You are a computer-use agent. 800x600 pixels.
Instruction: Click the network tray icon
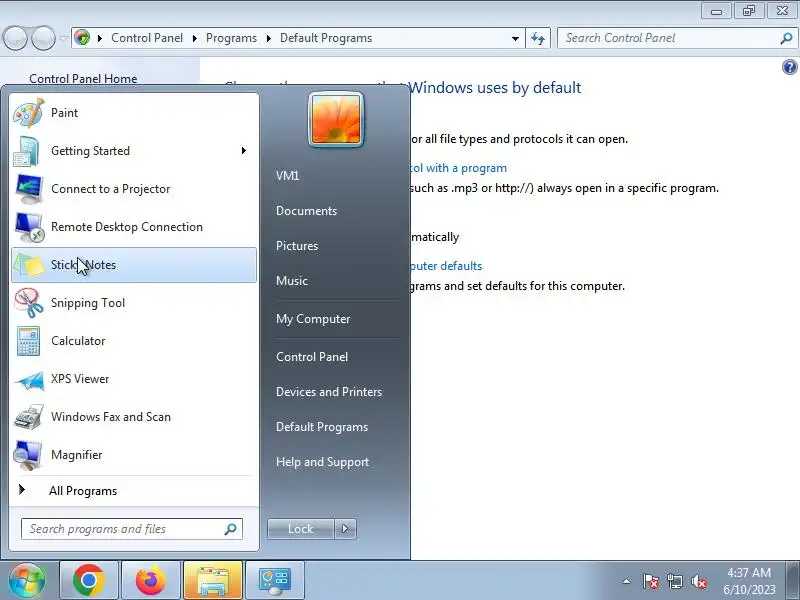[x=674, y=581]
